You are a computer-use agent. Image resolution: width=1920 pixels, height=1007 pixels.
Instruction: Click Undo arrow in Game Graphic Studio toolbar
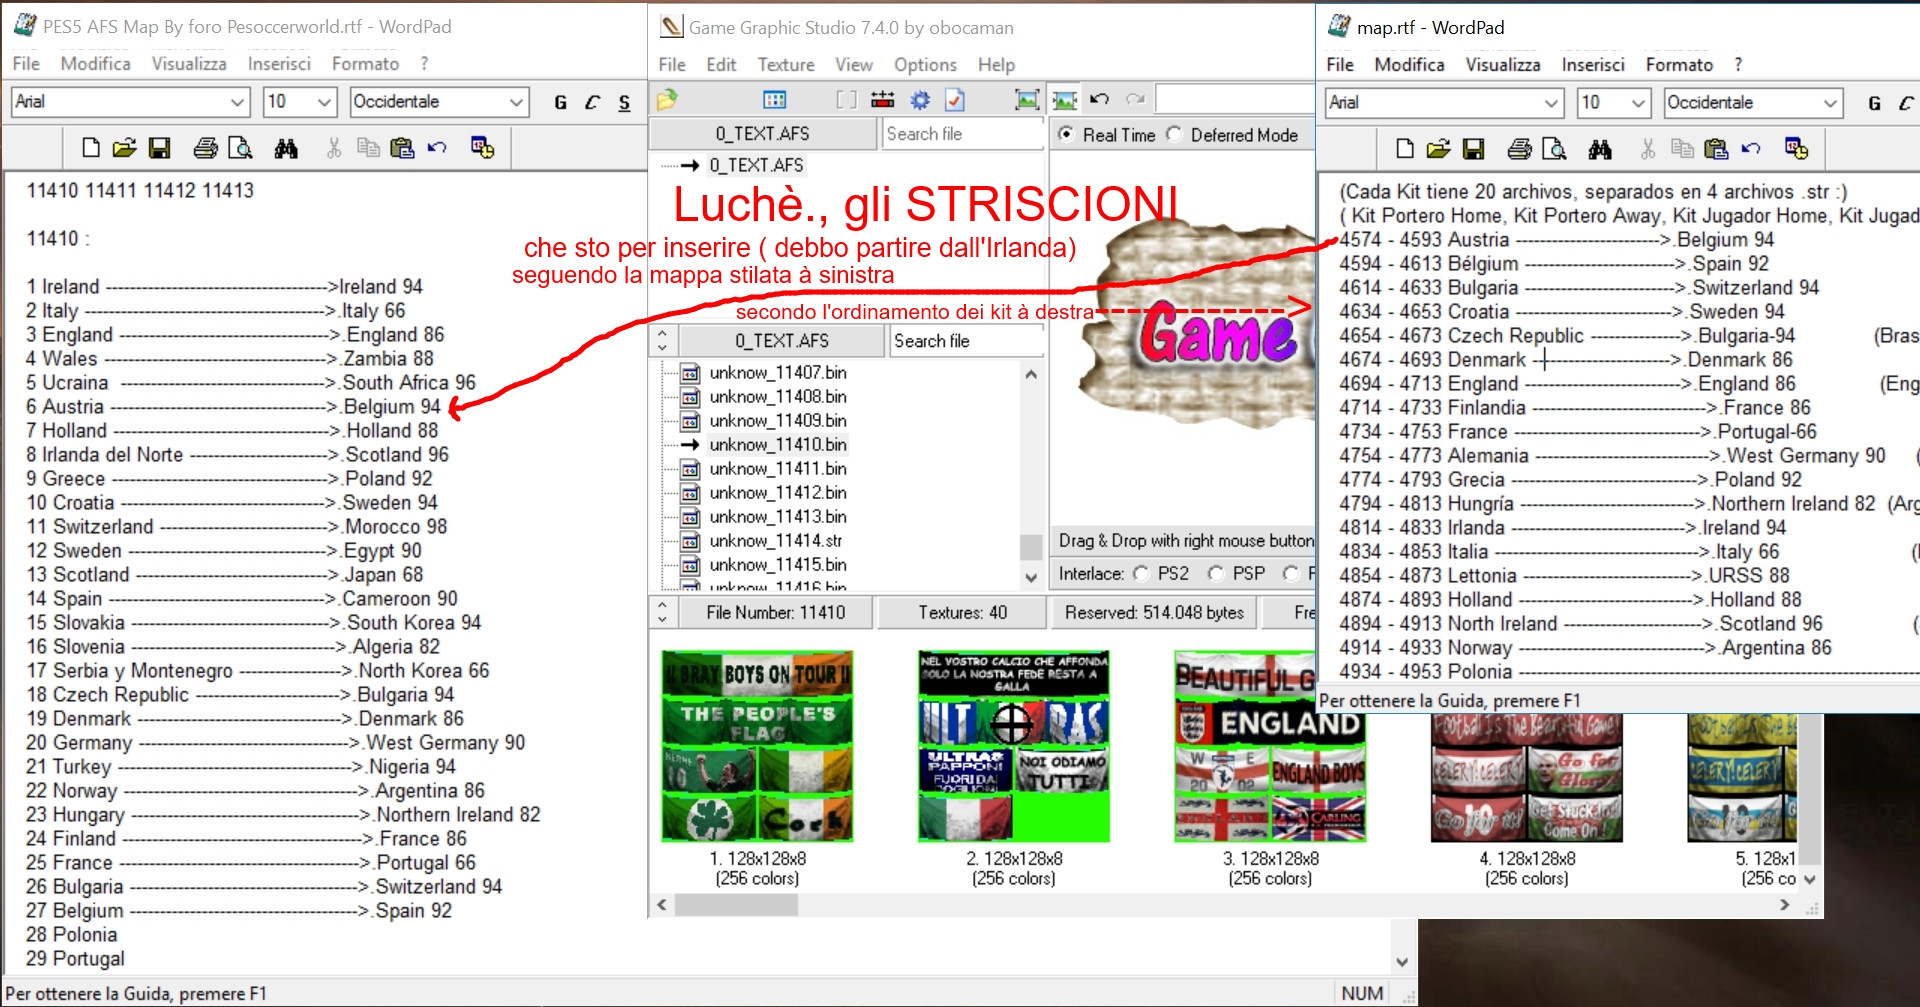coord(1100,99)
